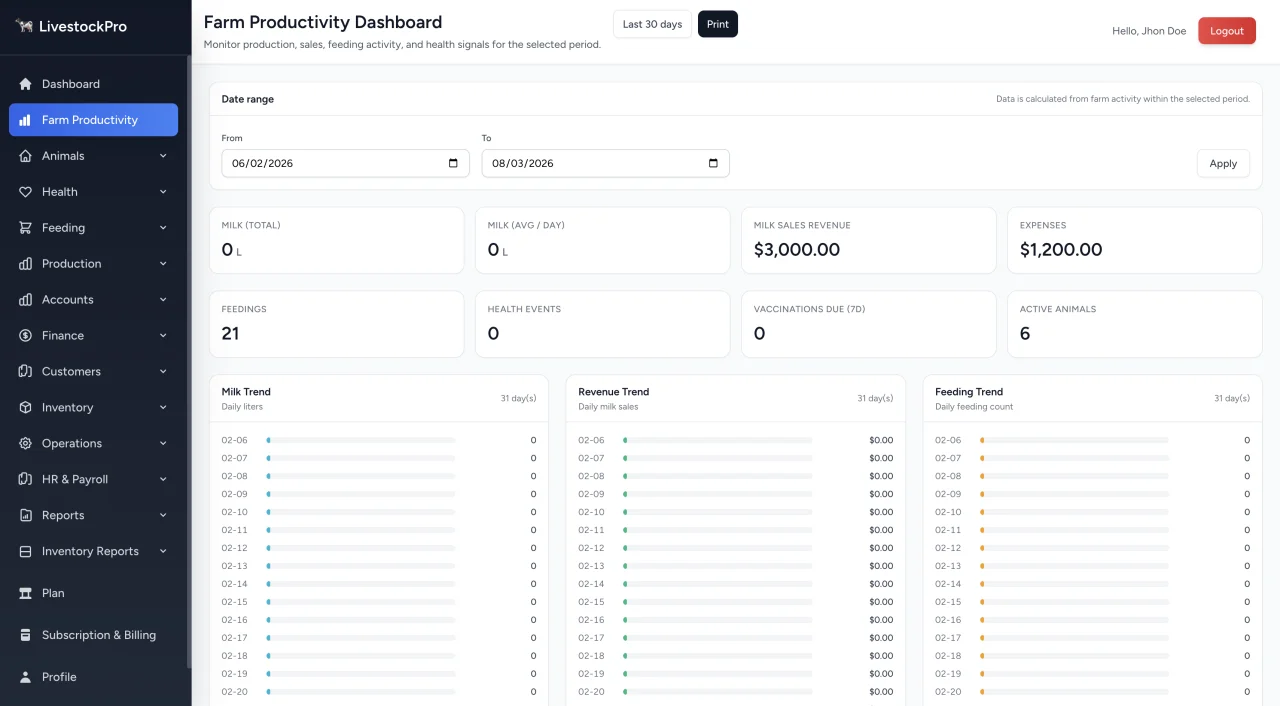Click Feeding Trend bar for 02-14

(x=1074, y=584)
